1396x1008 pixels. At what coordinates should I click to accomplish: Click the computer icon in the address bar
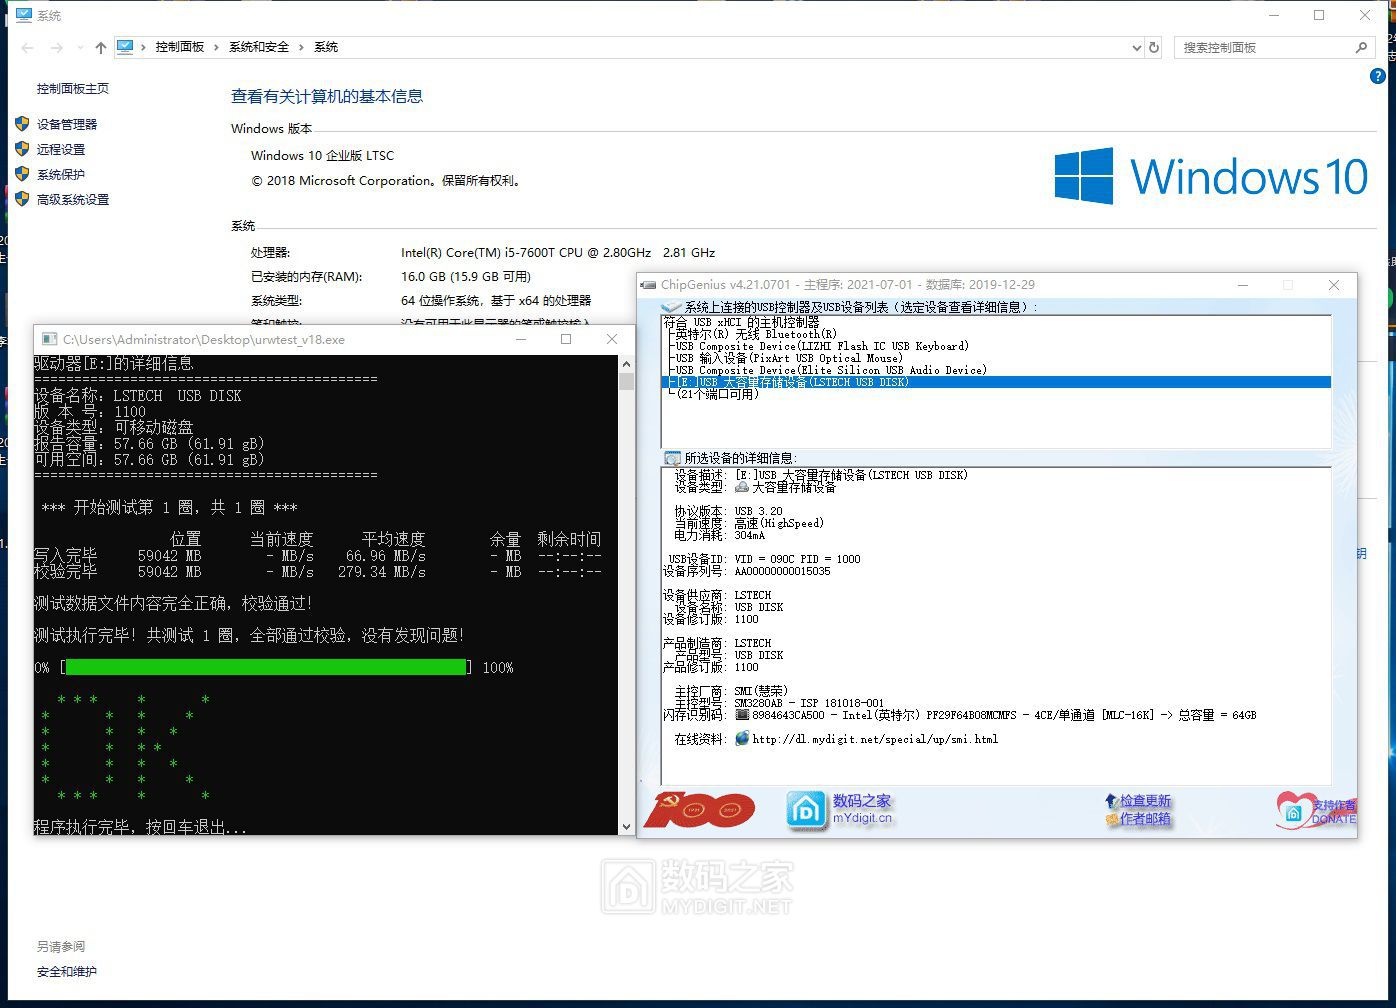click(125, 46)
